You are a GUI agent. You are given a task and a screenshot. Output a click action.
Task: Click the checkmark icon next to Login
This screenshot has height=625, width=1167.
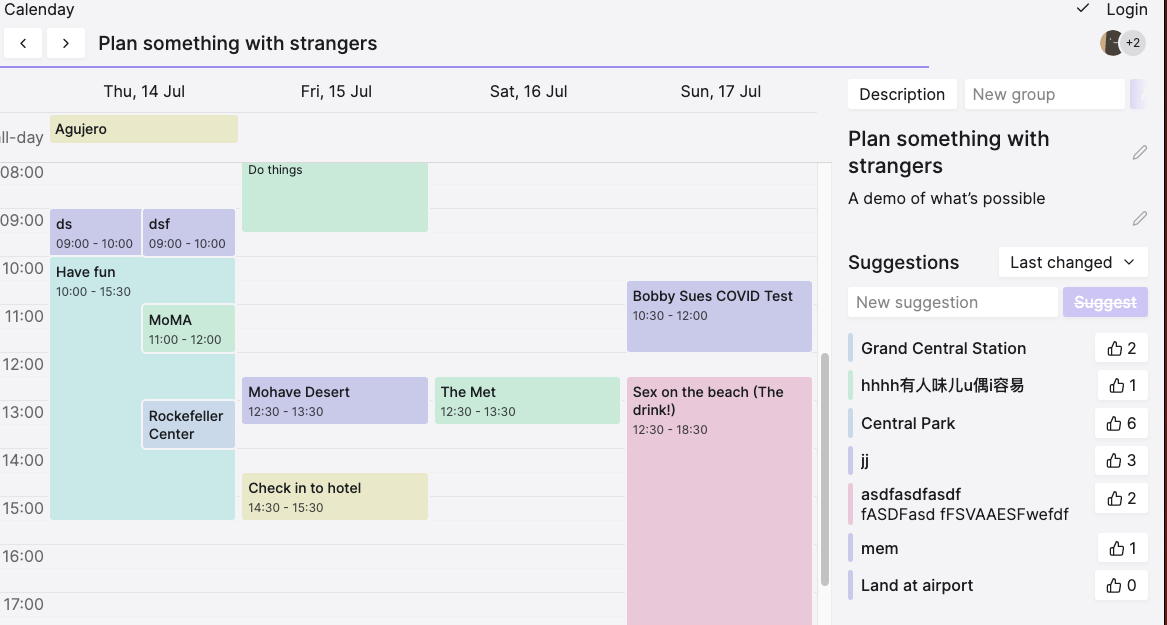(1083, 9)
